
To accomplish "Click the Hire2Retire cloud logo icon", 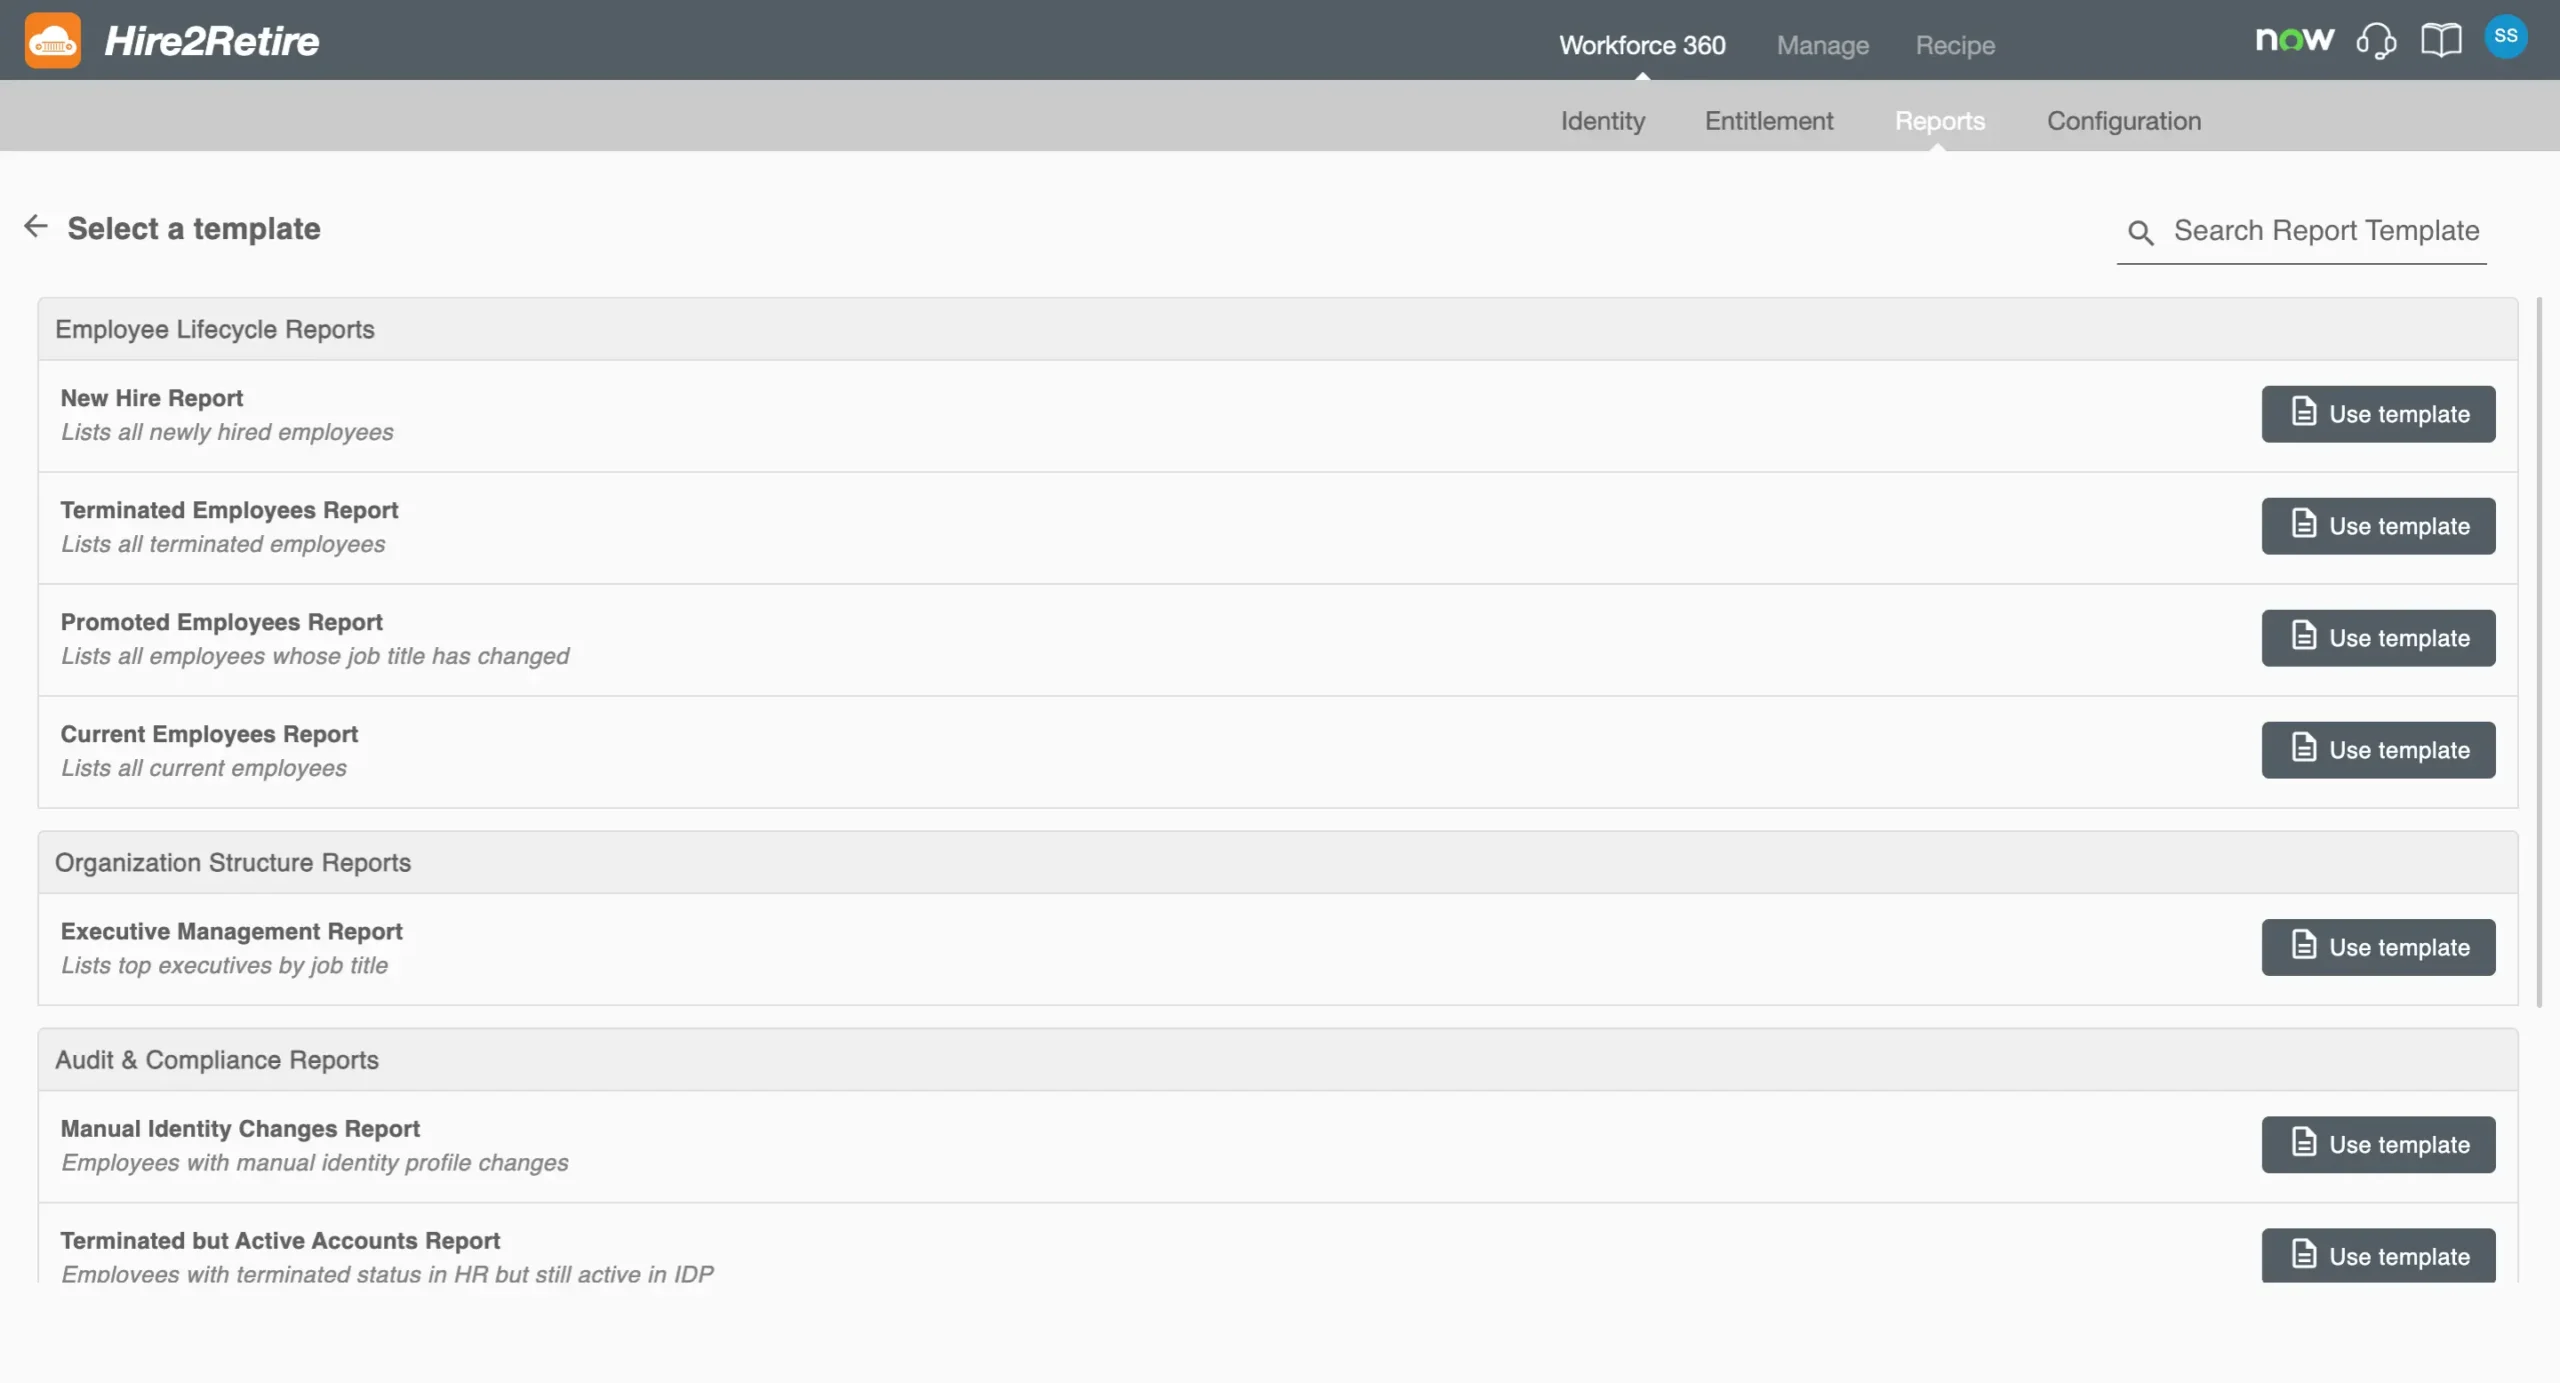I will [x=53, y=41].
